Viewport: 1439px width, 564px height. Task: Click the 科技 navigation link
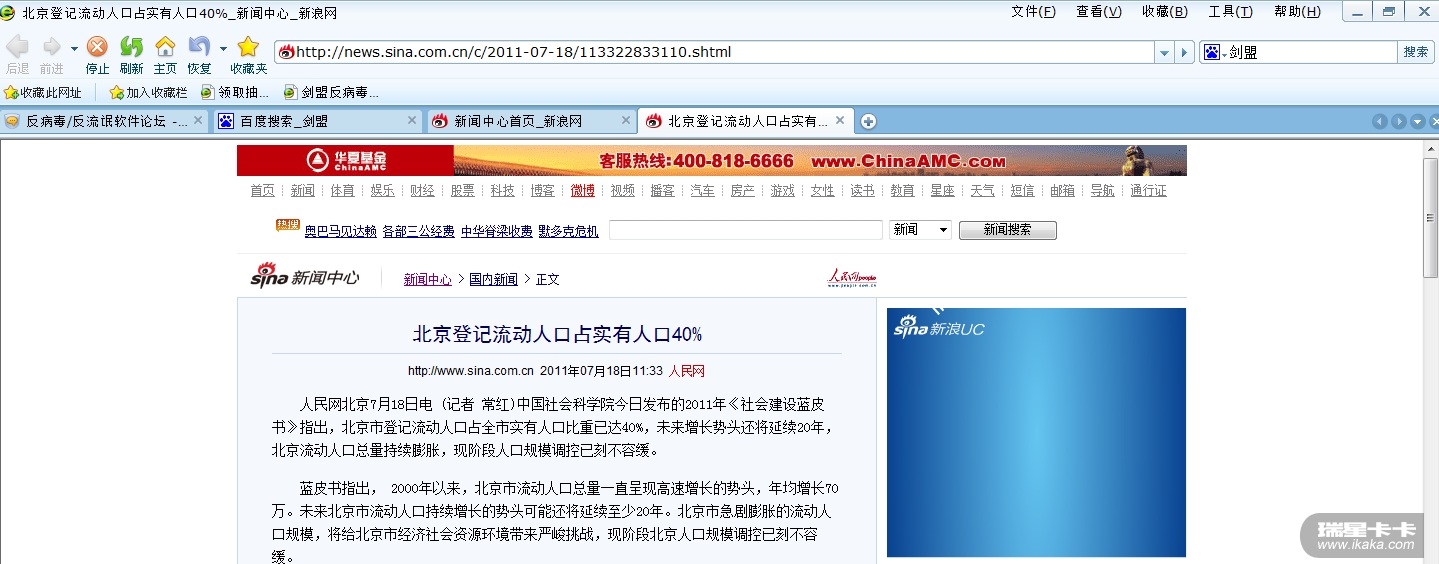click(x=502, y=190)
